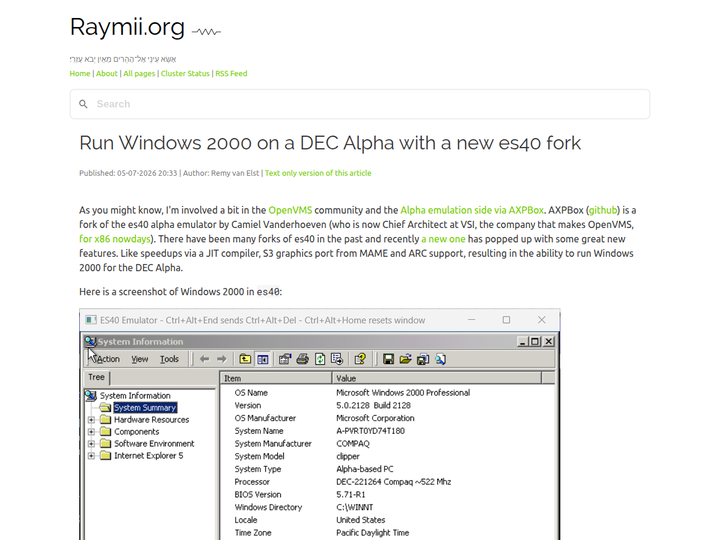Screen dimensions: 720x540
Task: Follow the for x86 nowdays link
Action: 115,239
